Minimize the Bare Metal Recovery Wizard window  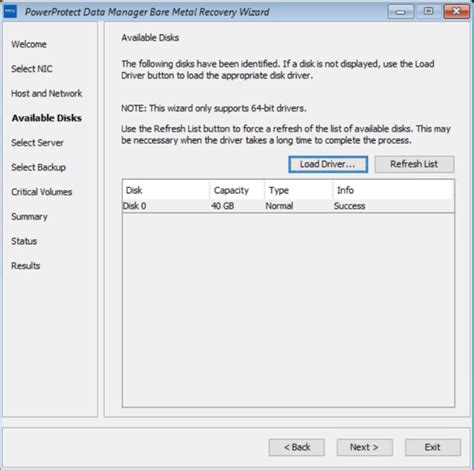click(400, 12)
